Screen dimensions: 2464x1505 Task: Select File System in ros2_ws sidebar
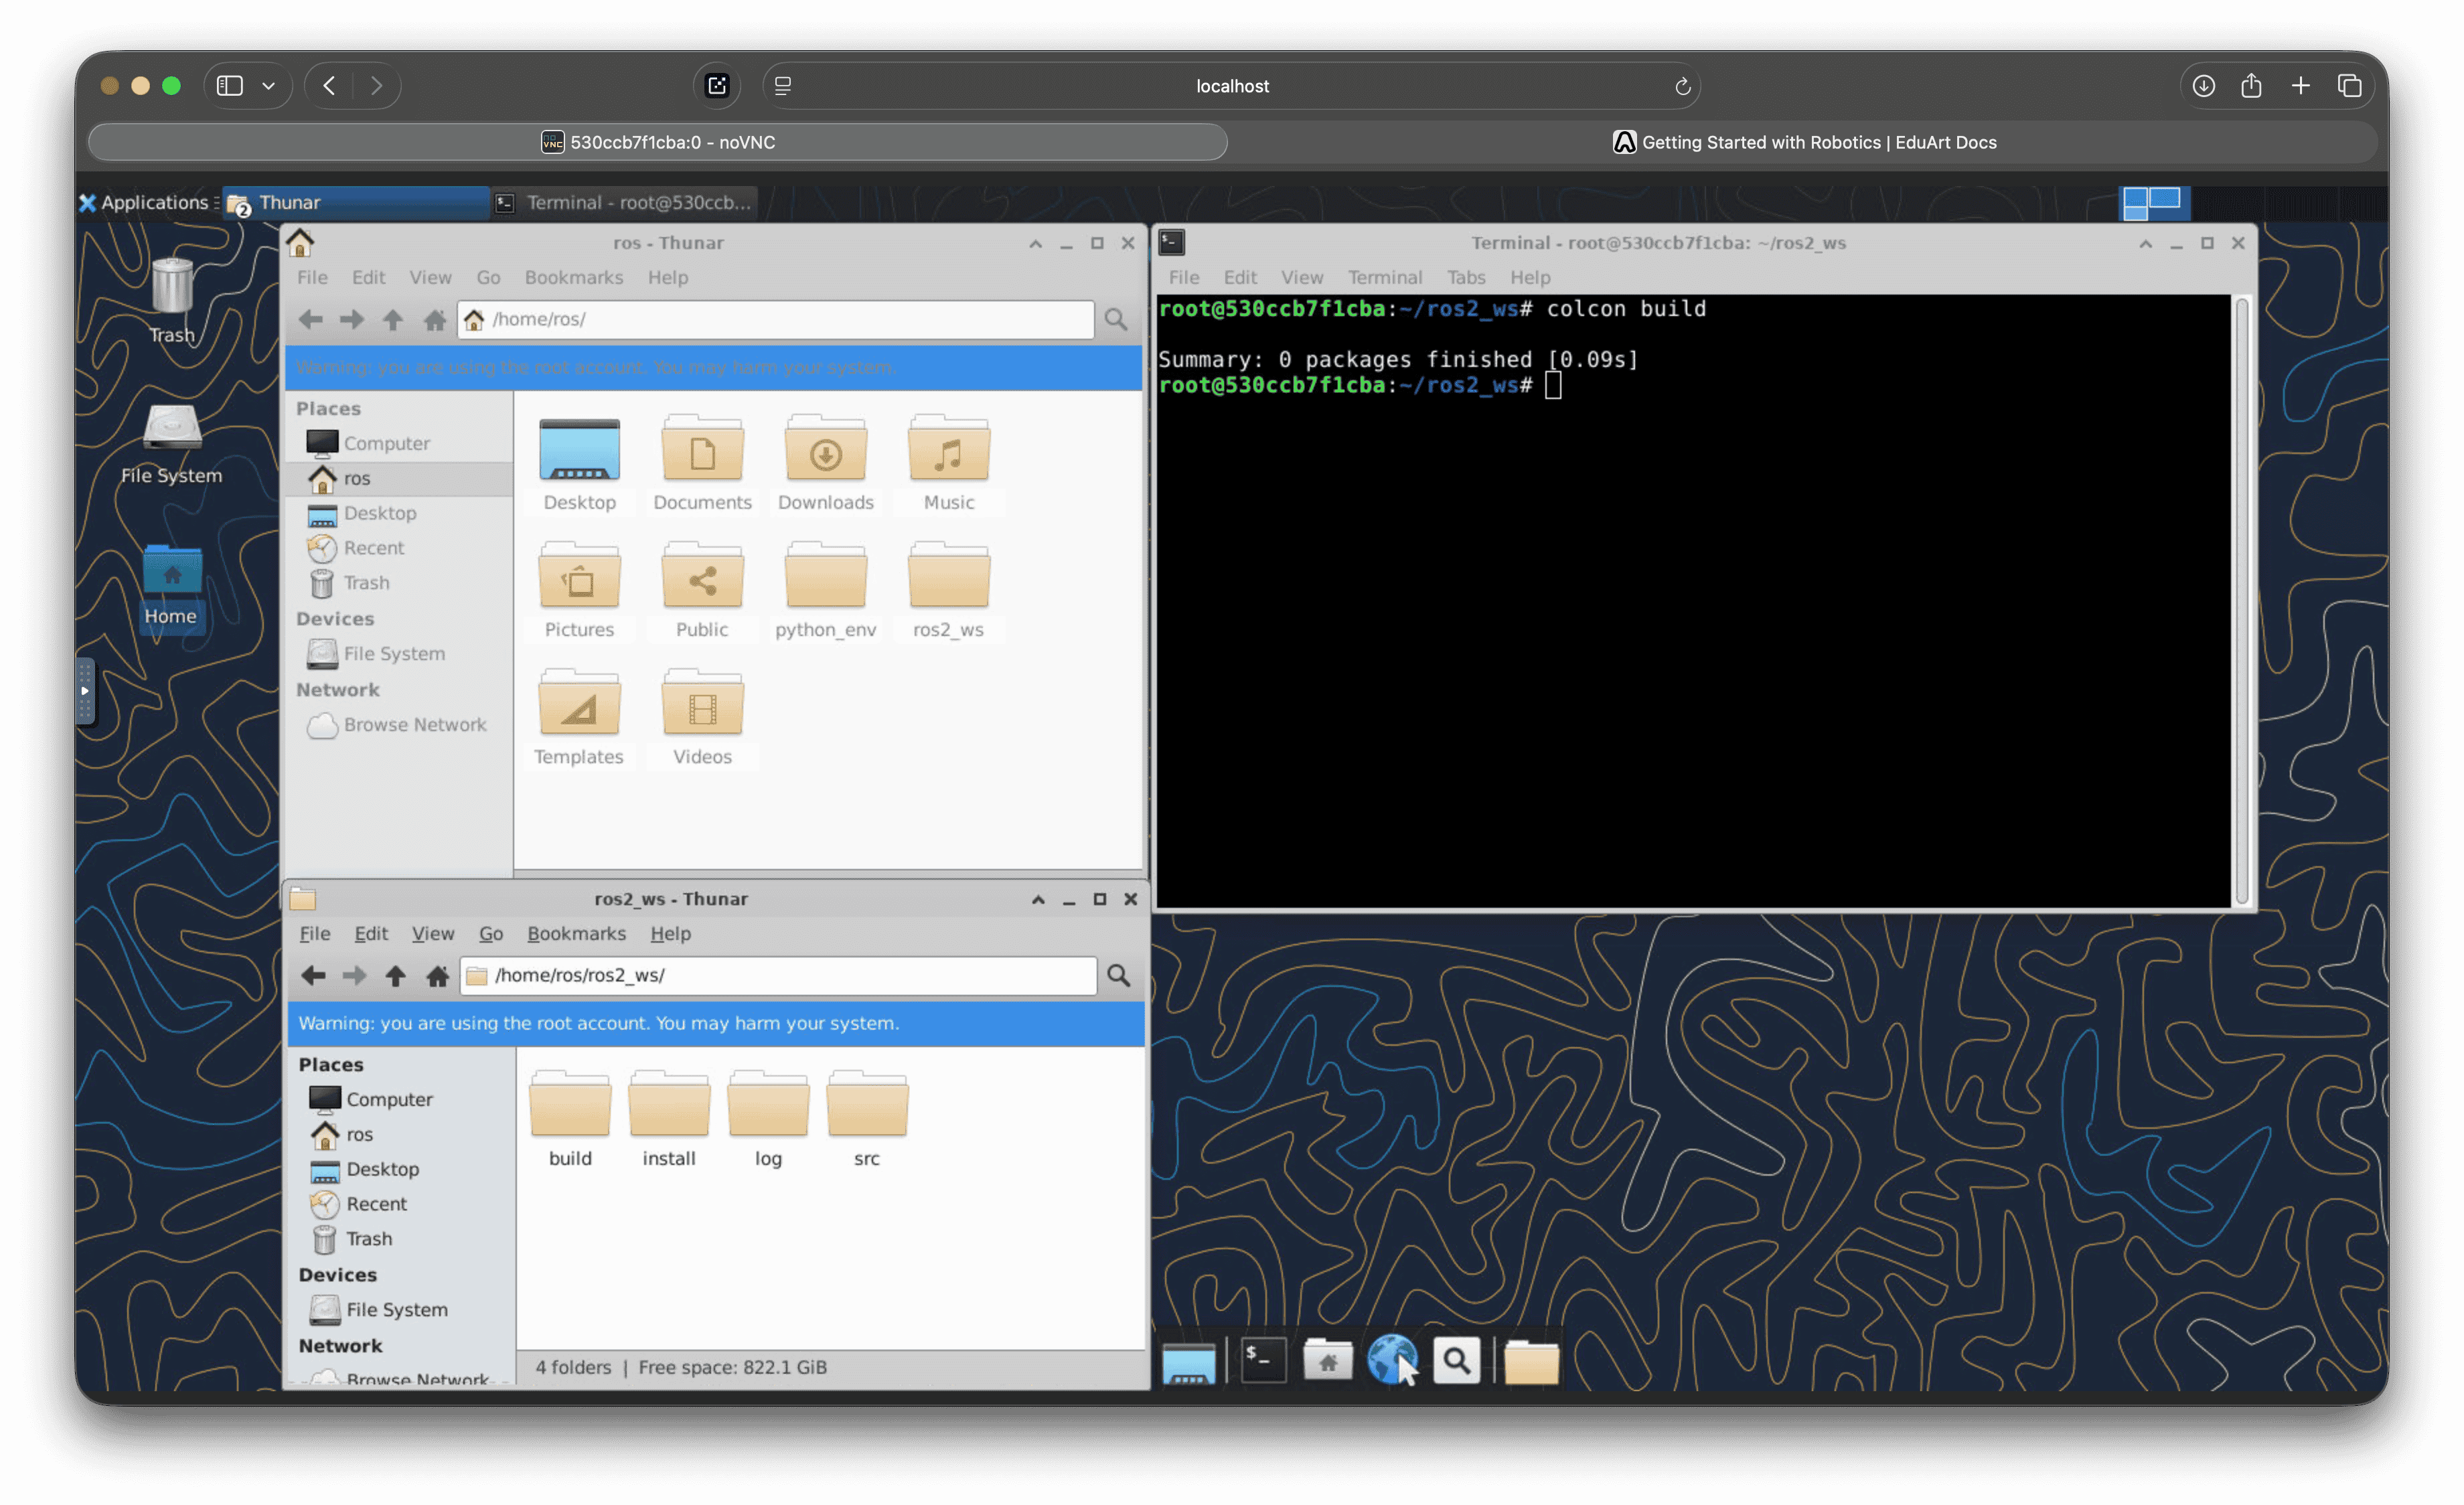coord(396,1309)
